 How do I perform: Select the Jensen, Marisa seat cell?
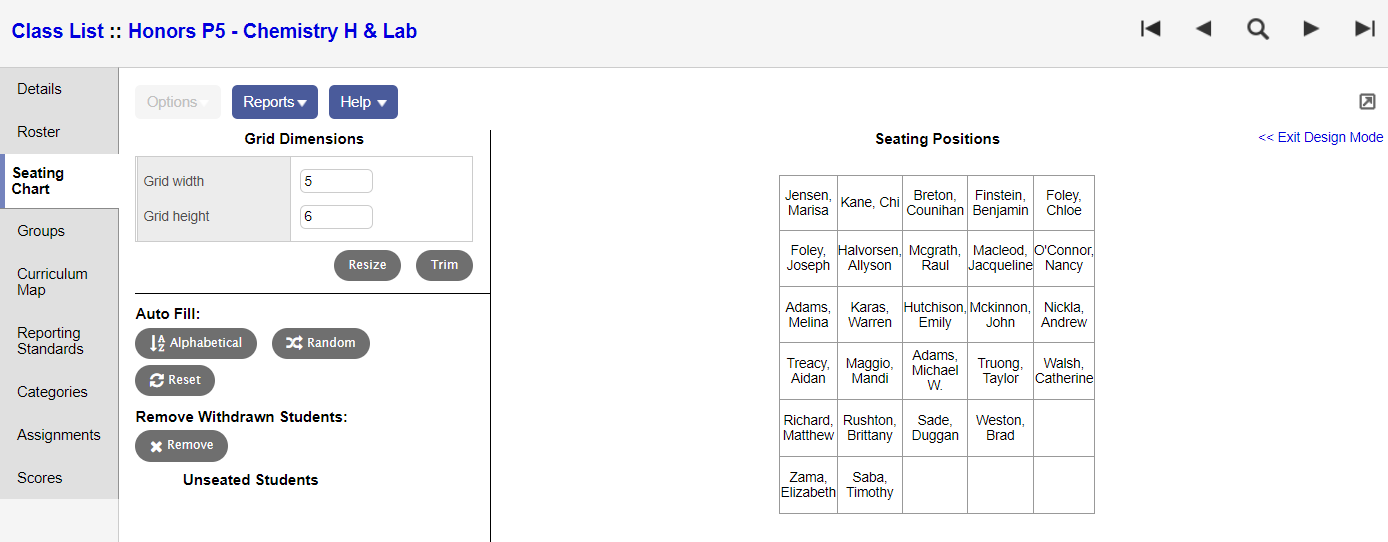pos(808,203)
